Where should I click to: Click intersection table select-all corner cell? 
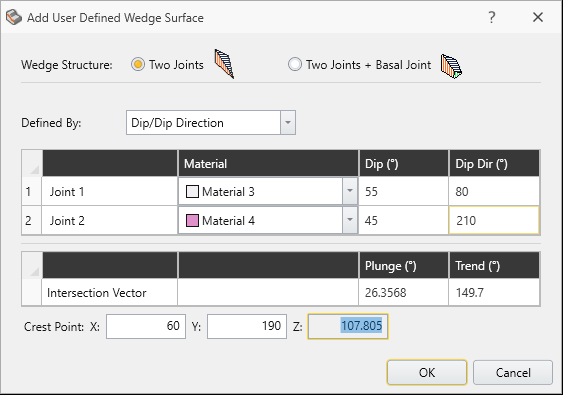pyautogui.click(x=32, y=266)
